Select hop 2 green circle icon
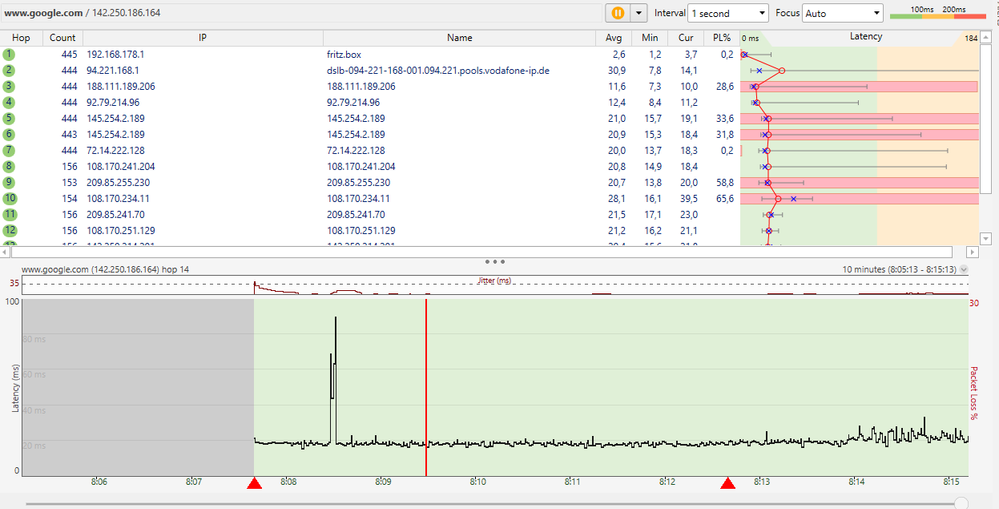Viewport: 999px width, 509px height. point(9,71)
